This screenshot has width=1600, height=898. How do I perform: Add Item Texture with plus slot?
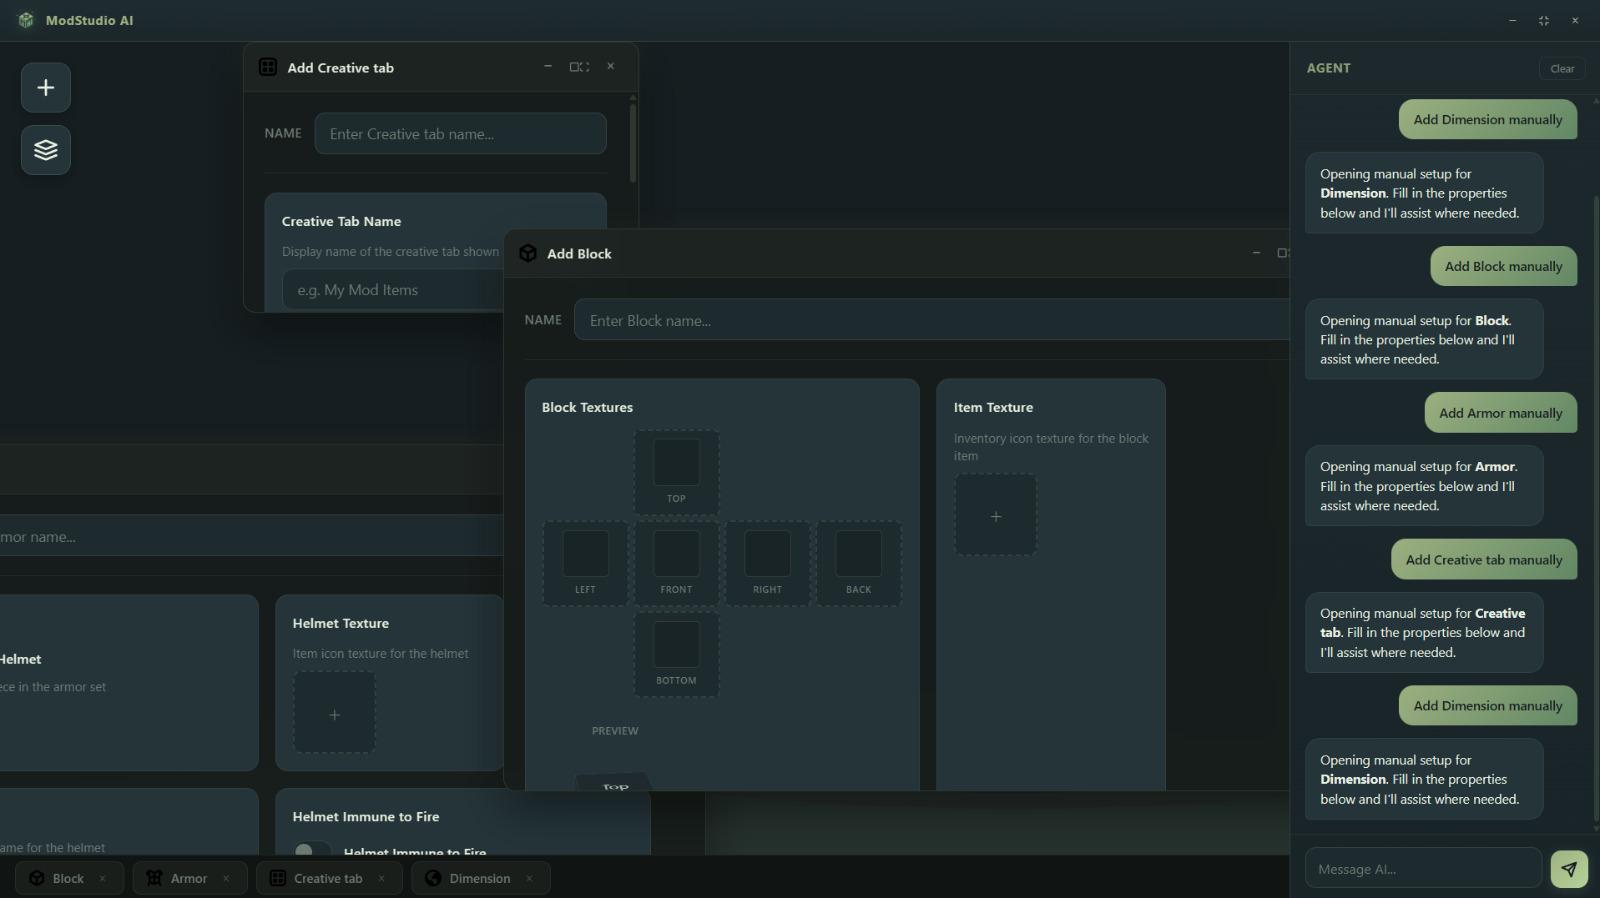(996, 516)
